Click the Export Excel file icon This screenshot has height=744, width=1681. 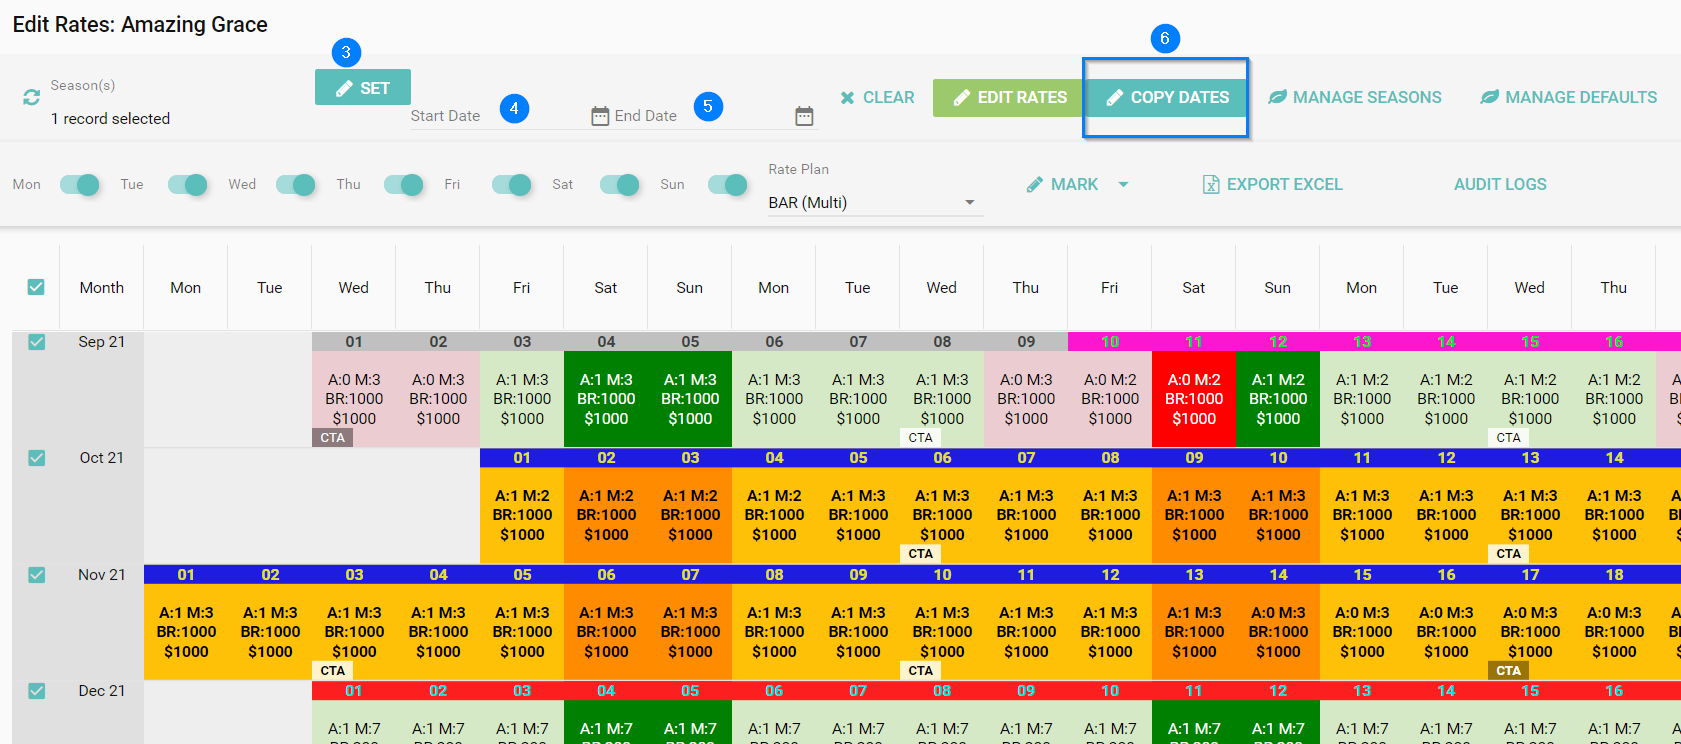(x=1211, y=185)
